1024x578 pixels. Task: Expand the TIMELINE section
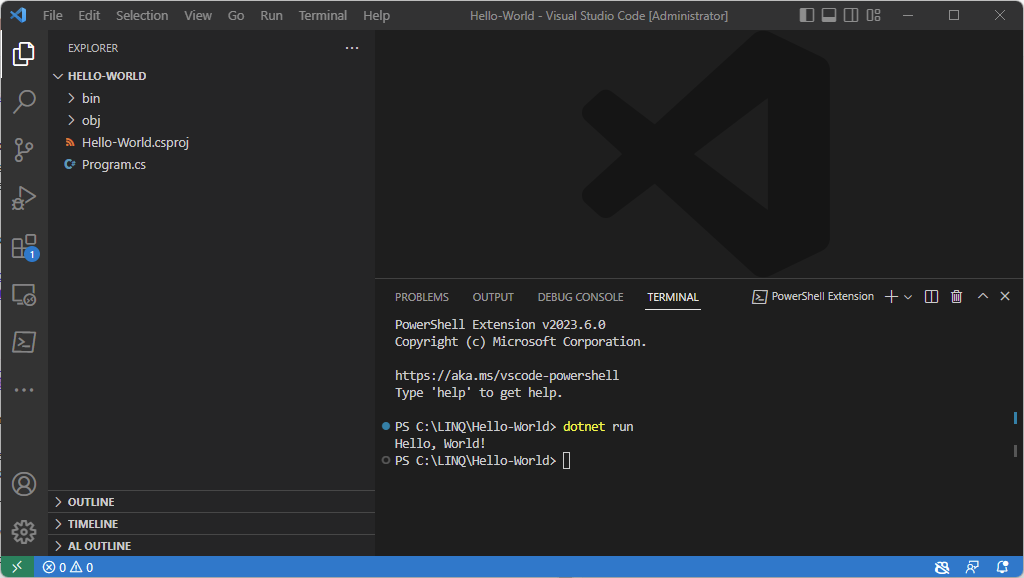212,524
